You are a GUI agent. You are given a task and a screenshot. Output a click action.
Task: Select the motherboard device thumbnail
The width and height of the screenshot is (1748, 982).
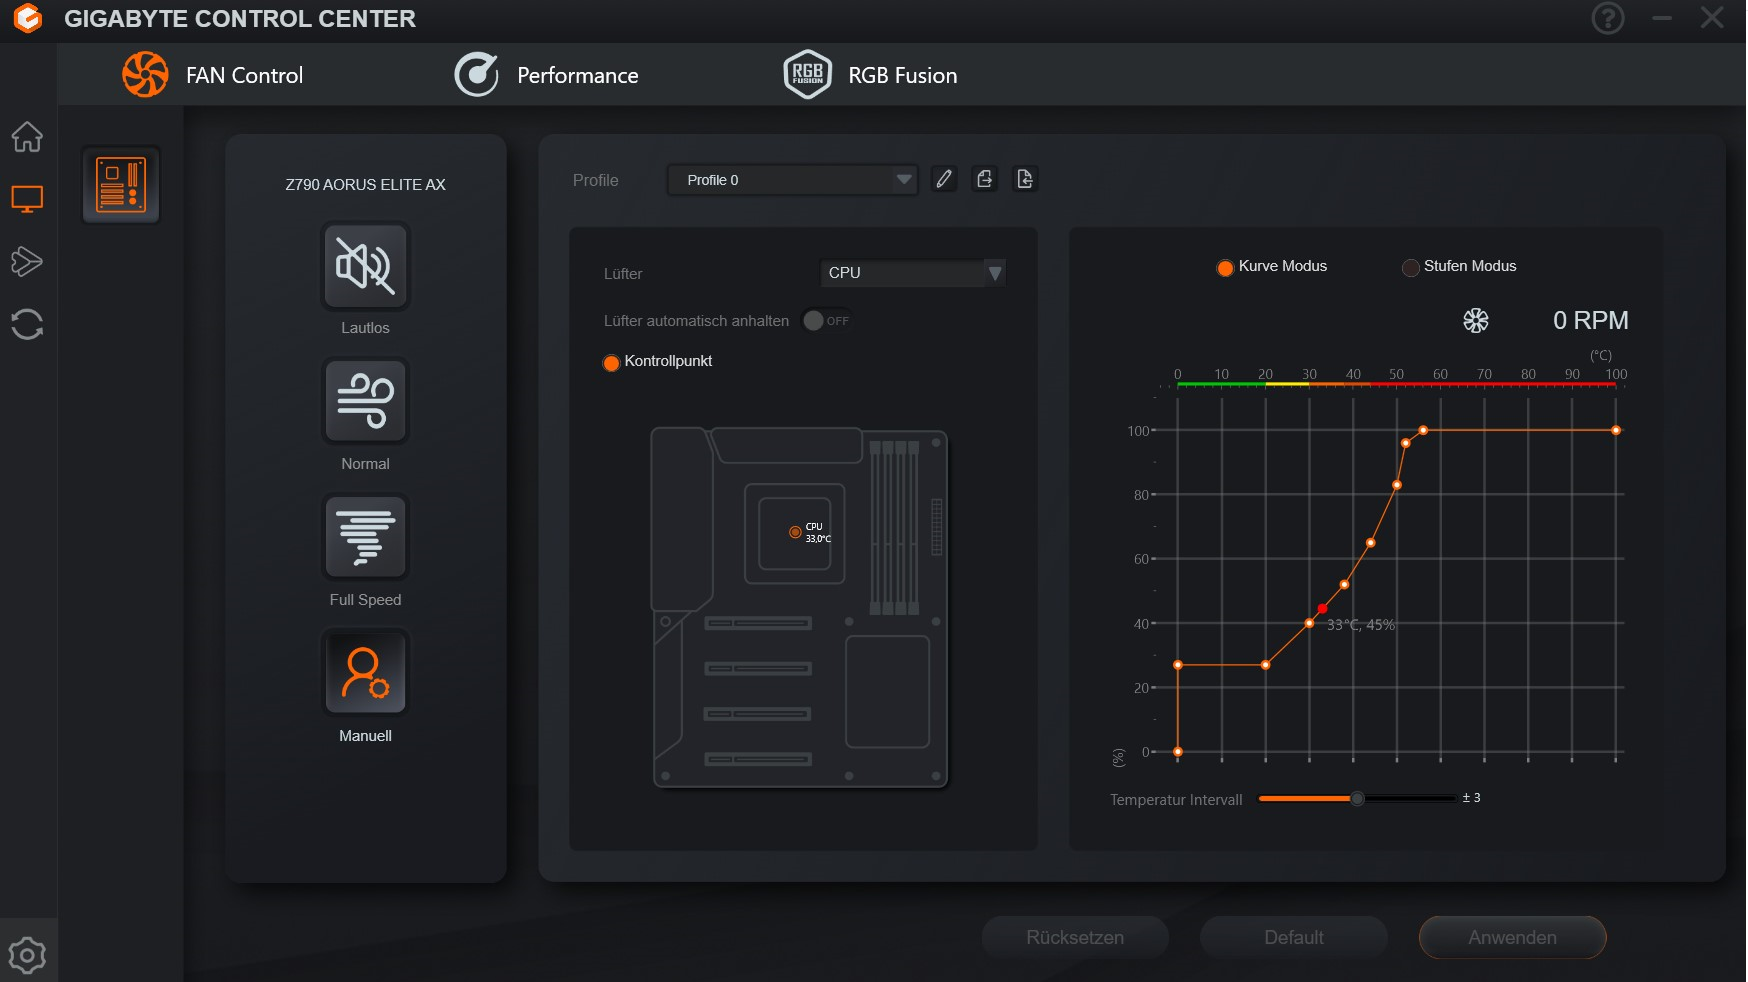tap(121, 185)
